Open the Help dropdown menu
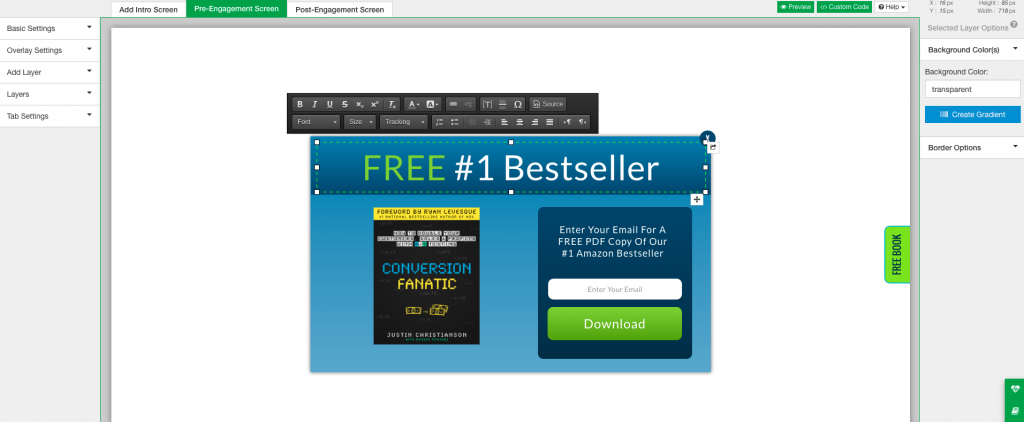The width and height of the screenshot is (1024, 422). tap(891, 7)
